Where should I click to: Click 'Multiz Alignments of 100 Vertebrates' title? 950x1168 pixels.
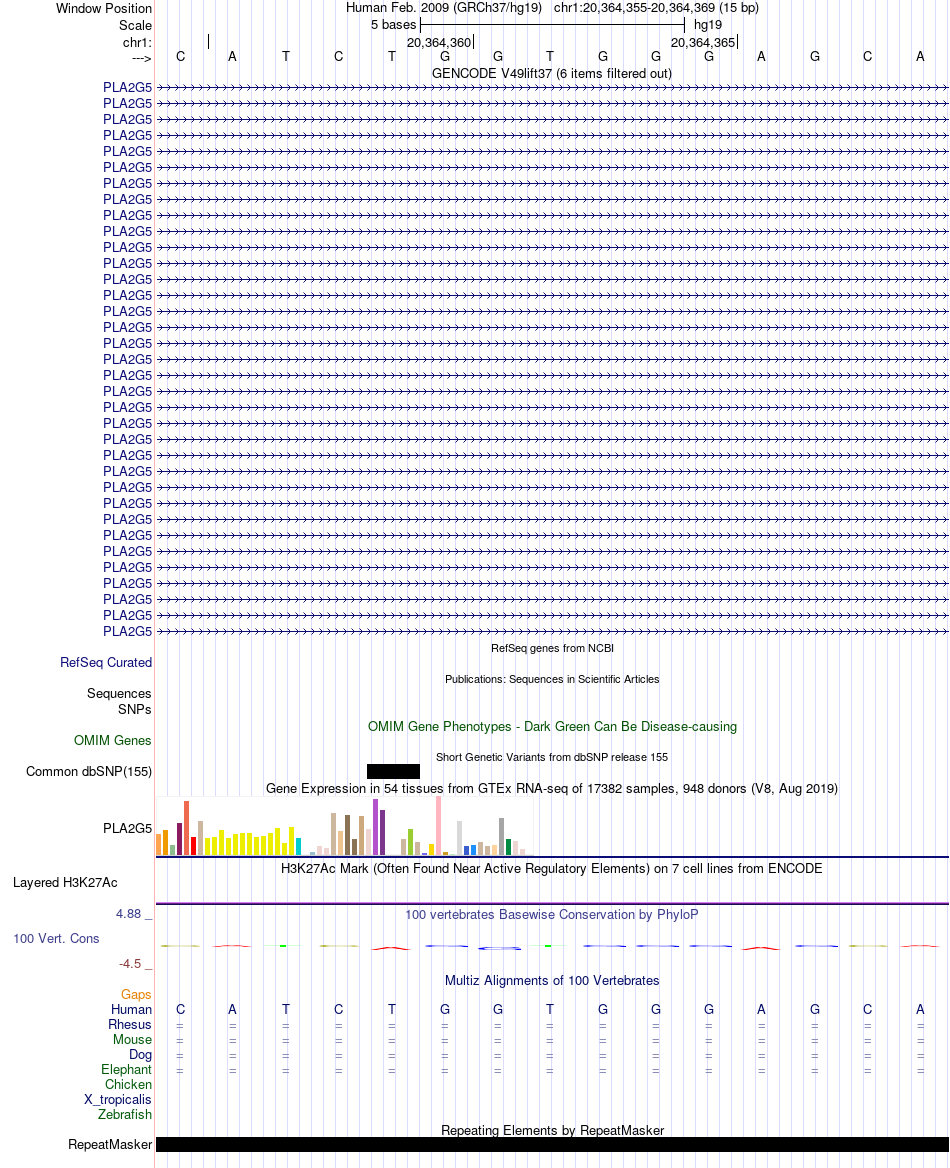(x=552, y=980)
